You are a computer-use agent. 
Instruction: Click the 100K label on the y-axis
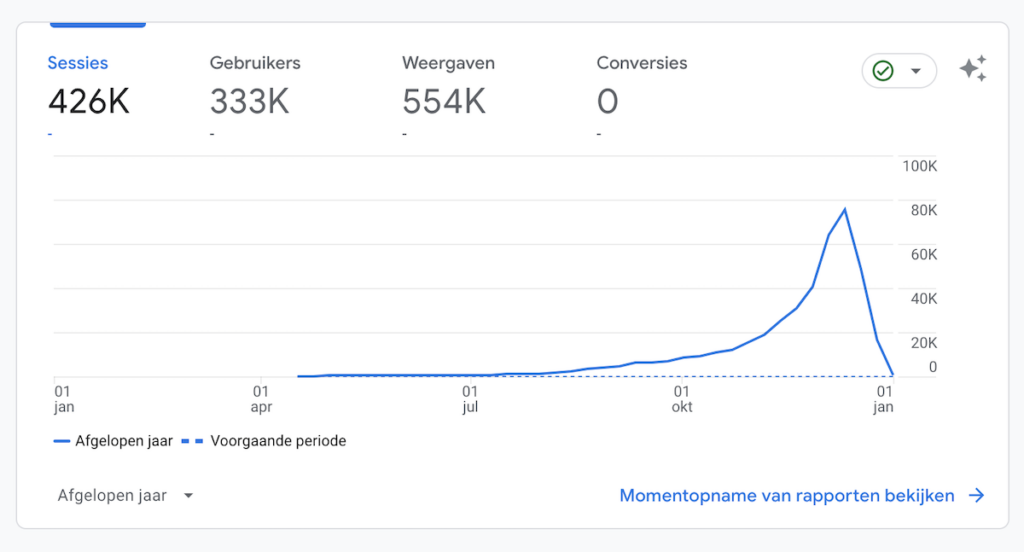click(919, 166)
